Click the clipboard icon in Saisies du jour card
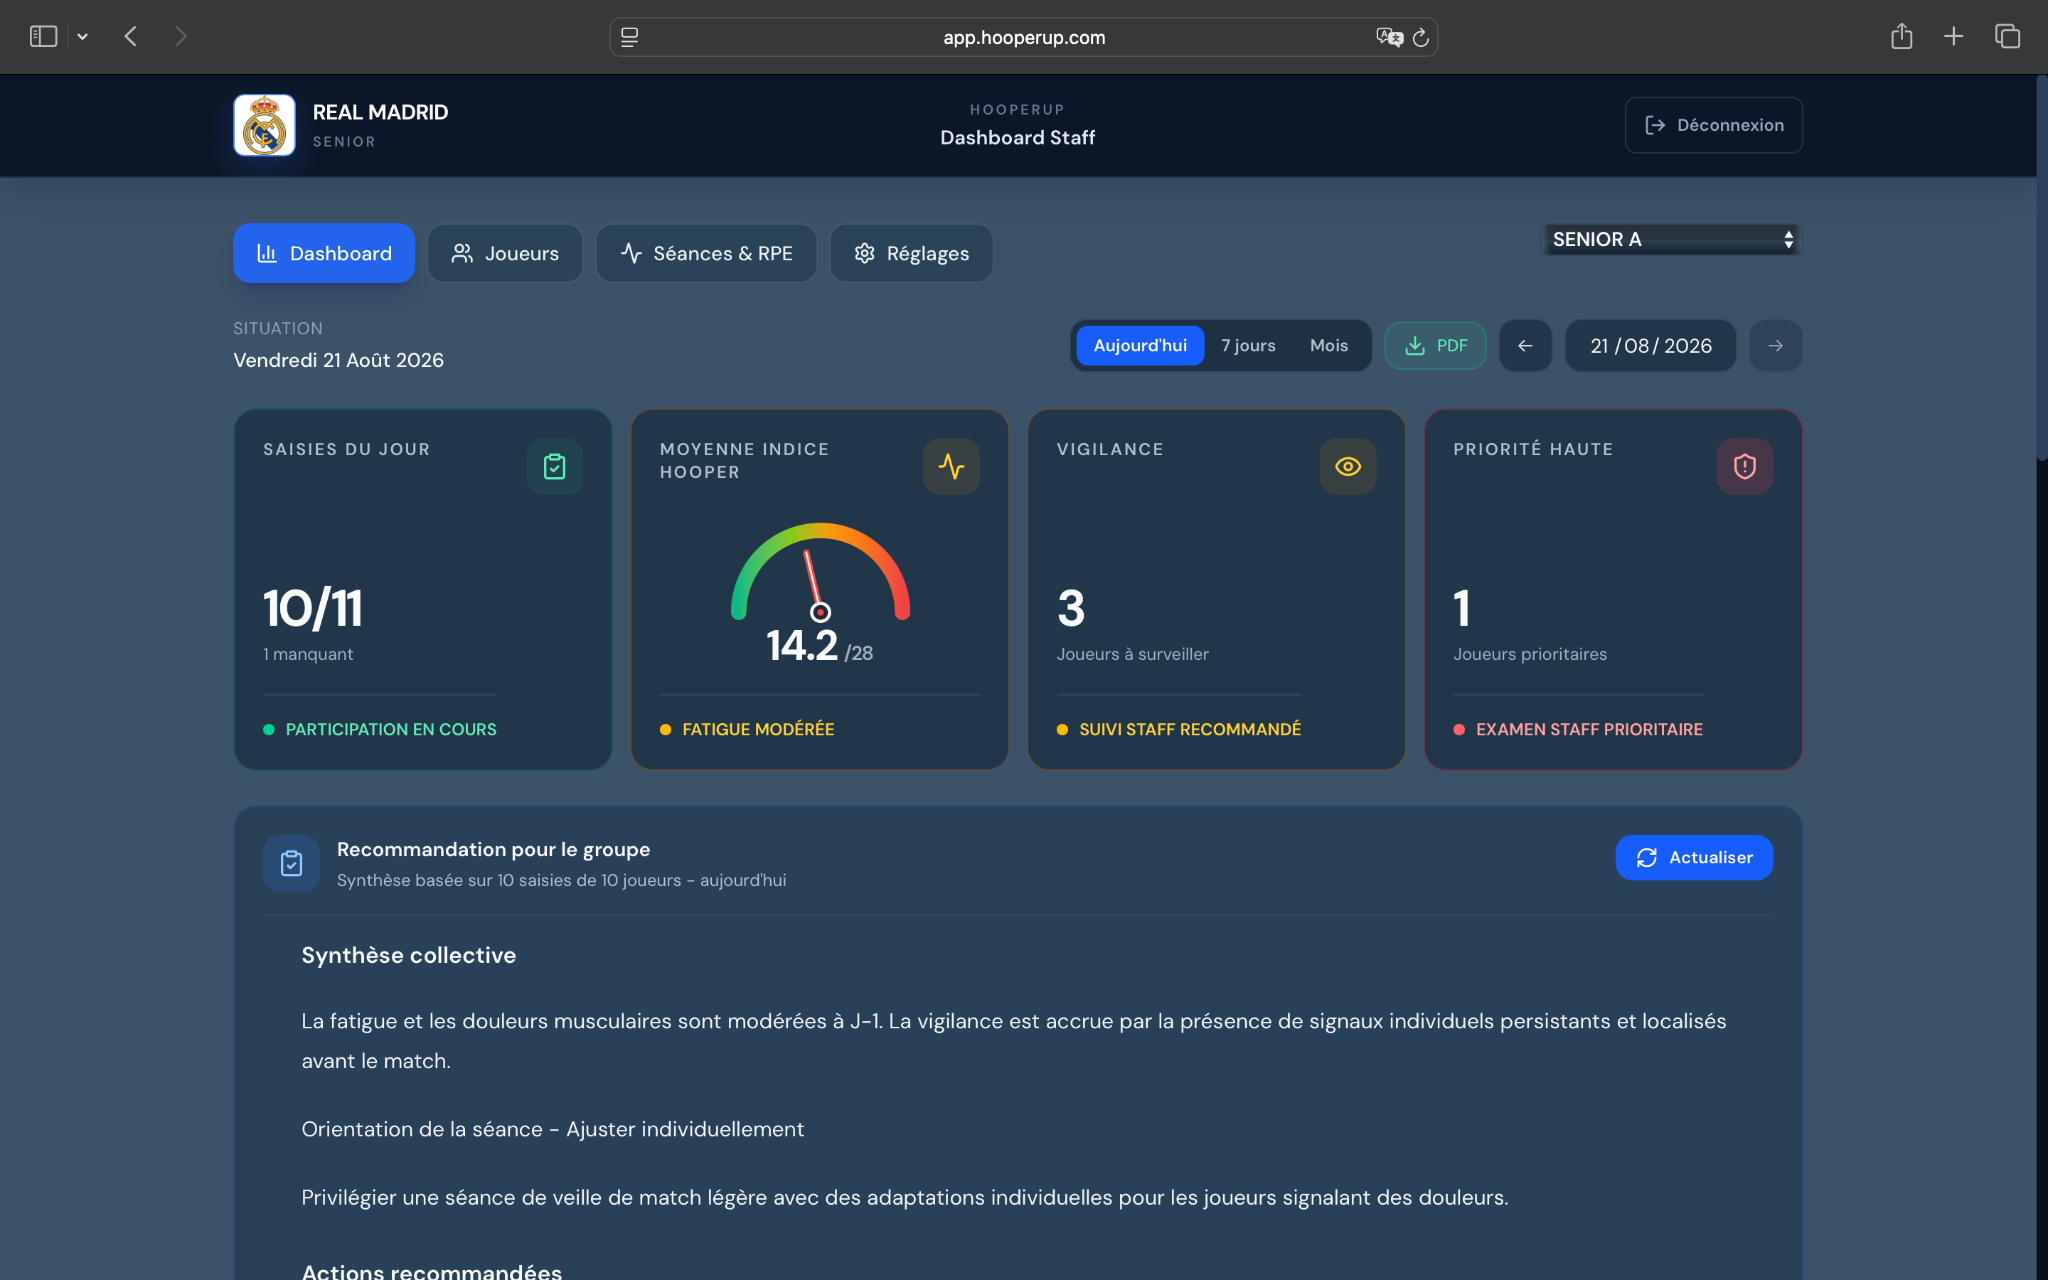Viewport: 2048px width, 1280px height. point(554,466)
